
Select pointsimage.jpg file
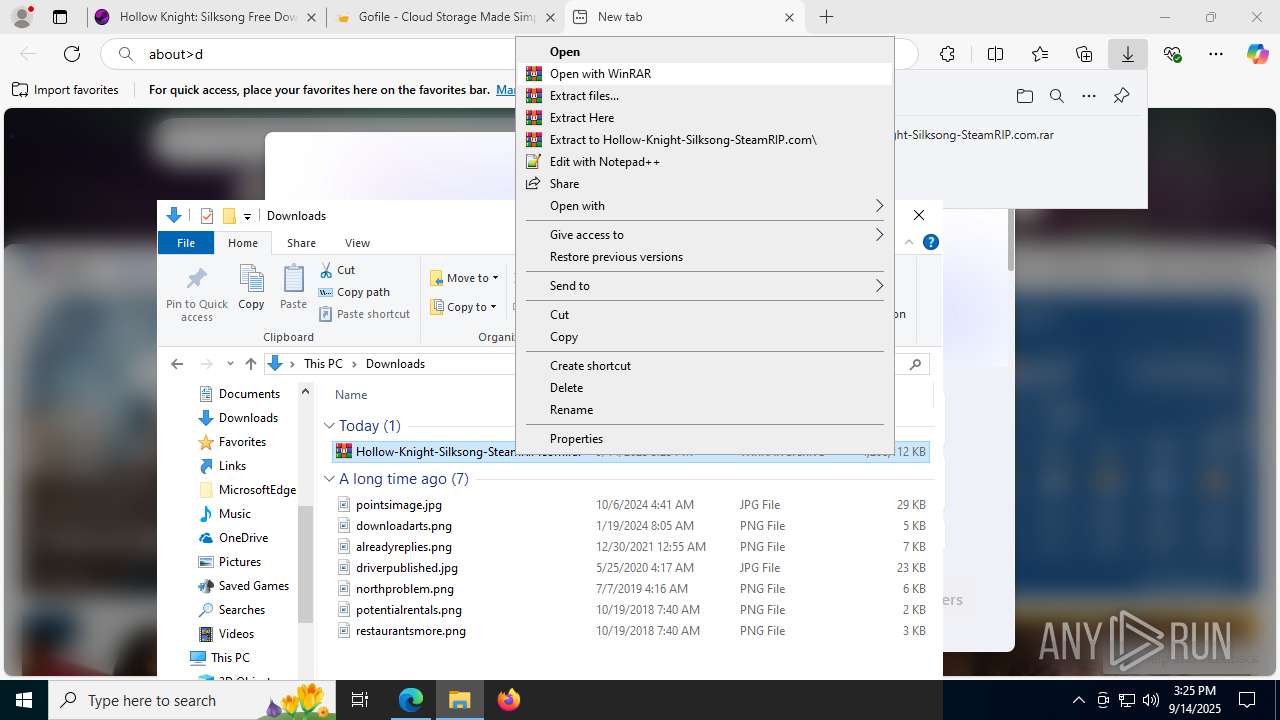398,505
